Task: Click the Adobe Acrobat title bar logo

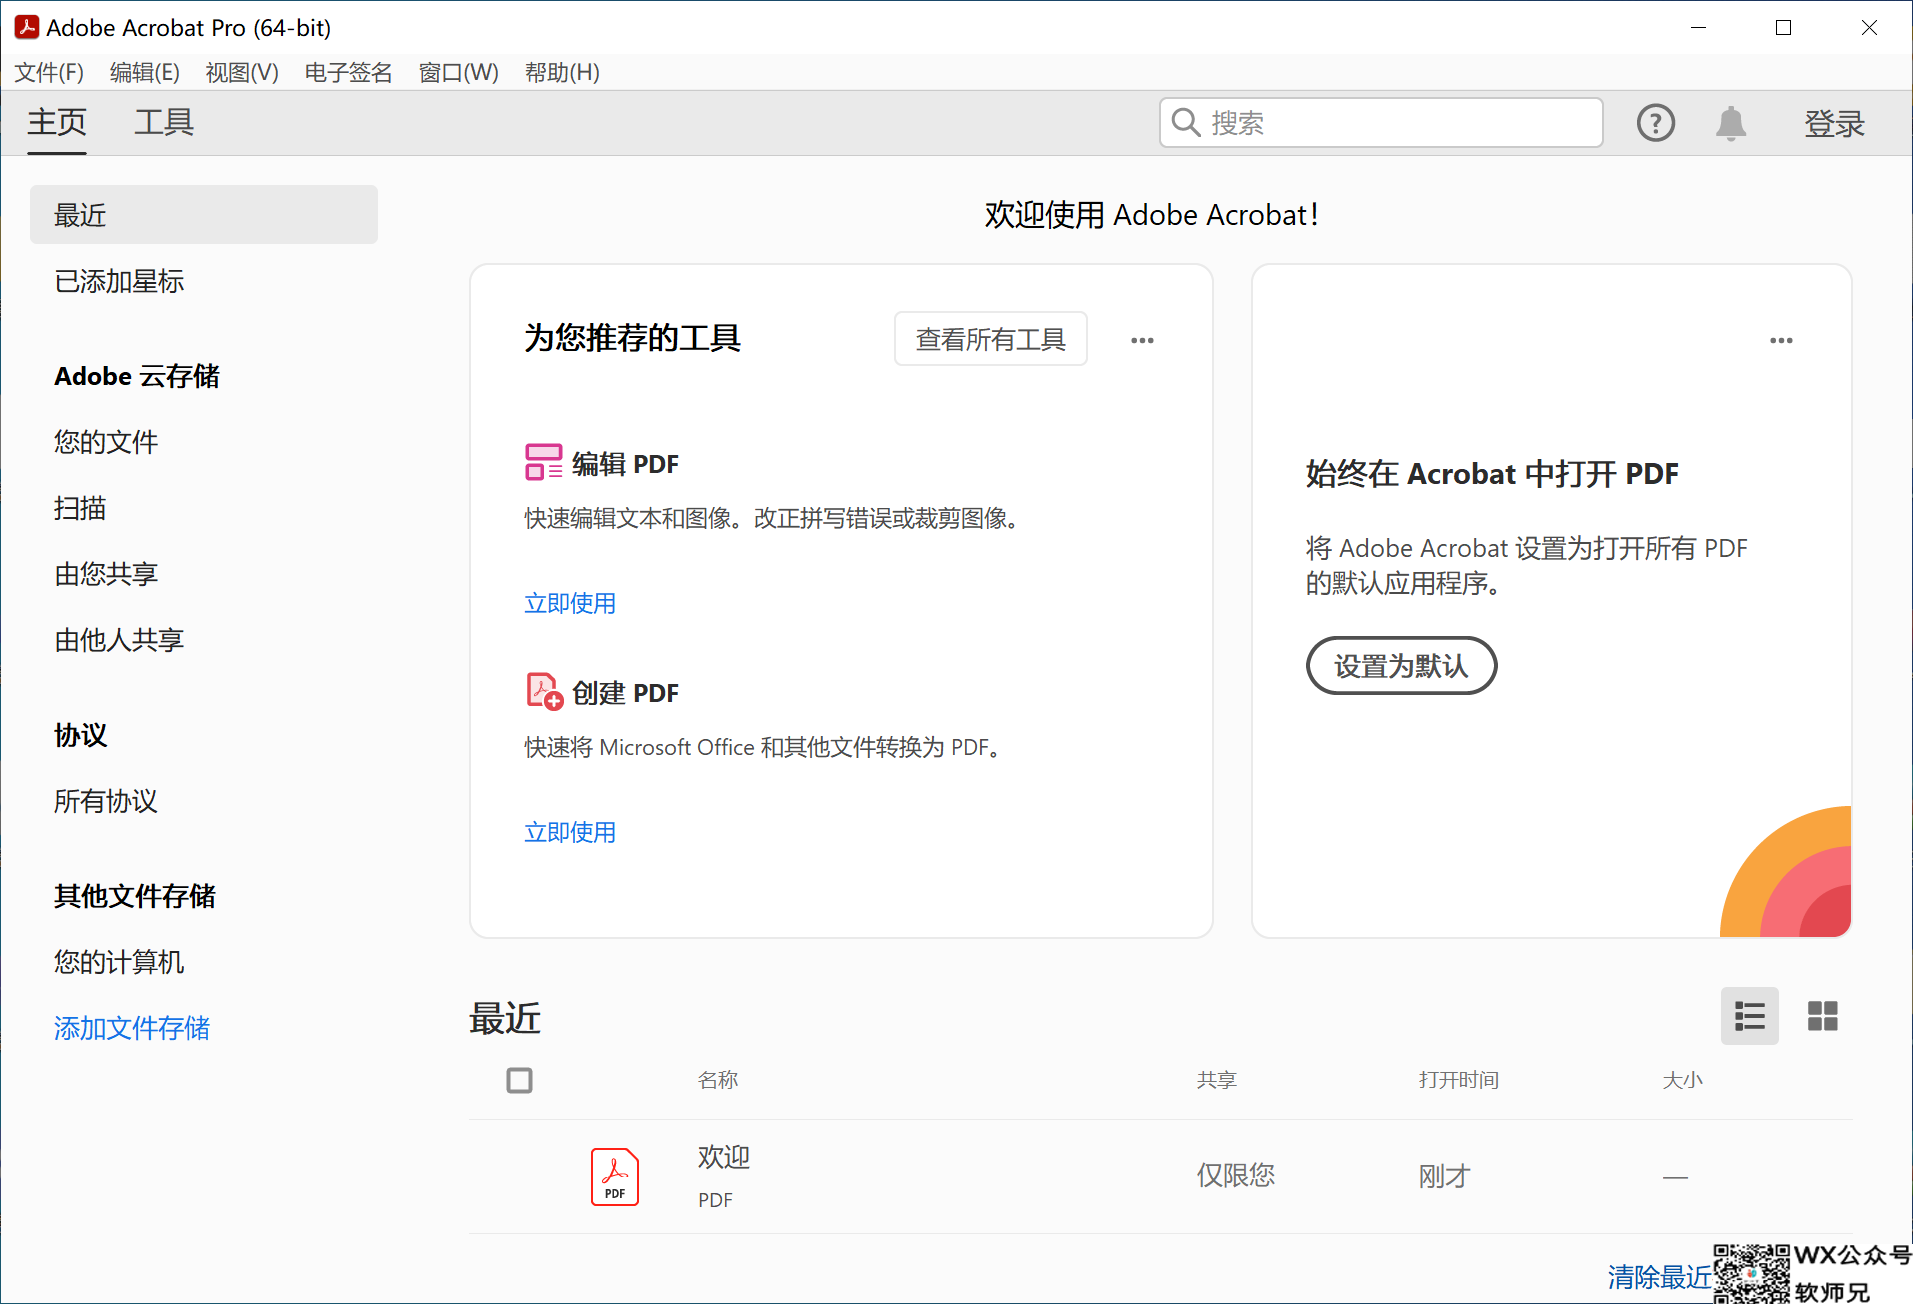Action: coord(26,27)
